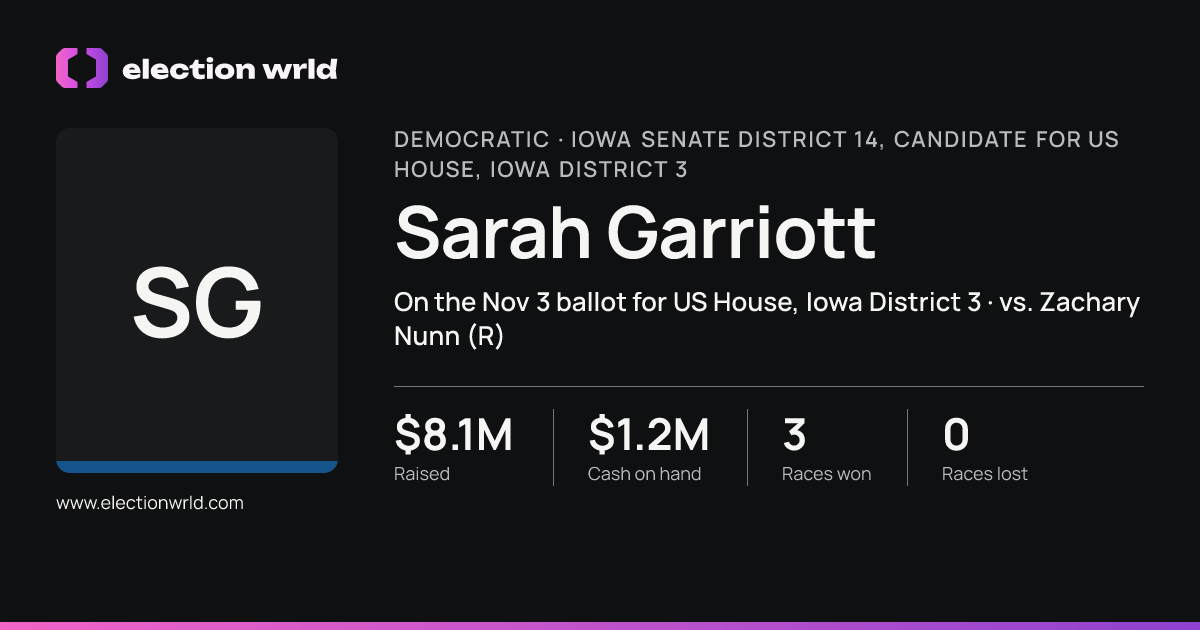Open the SG candidate avatar placeholder
The width and height of the screenshot is (1200, 630).
click(x=197, y=300)
